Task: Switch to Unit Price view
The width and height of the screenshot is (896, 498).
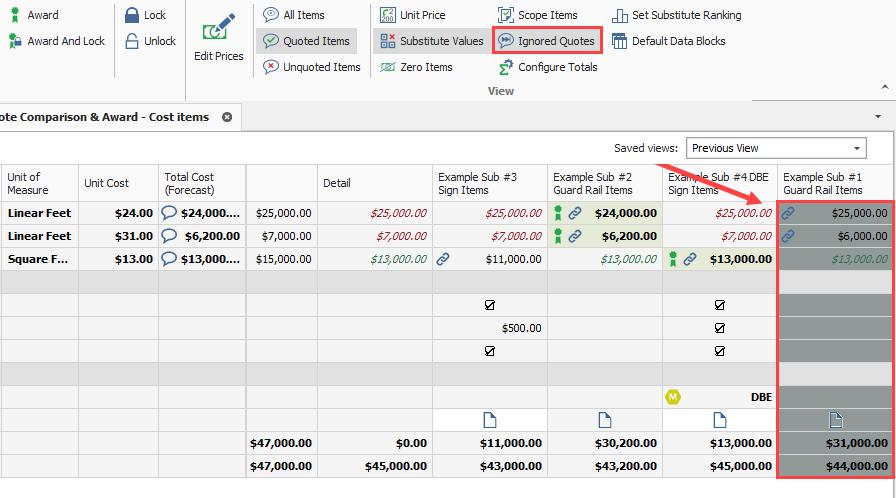Action: coord(413,15)
